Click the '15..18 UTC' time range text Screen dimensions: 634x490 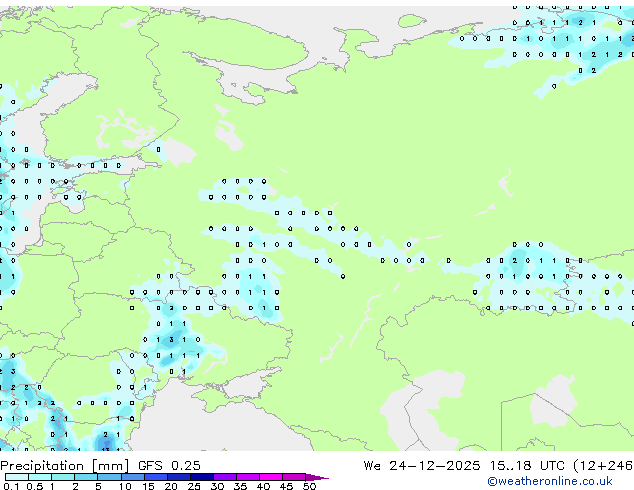coord(527,465)
